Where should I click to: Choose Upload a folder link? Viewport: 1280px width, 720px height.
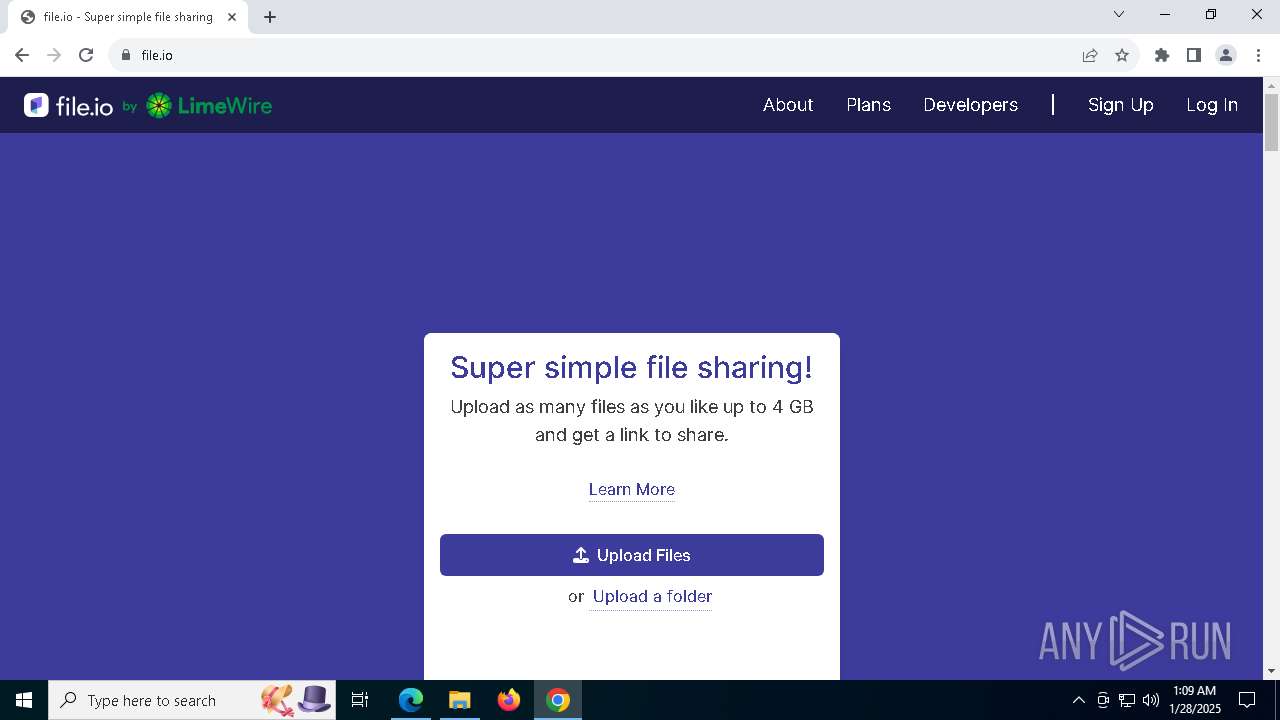(652, 596)
